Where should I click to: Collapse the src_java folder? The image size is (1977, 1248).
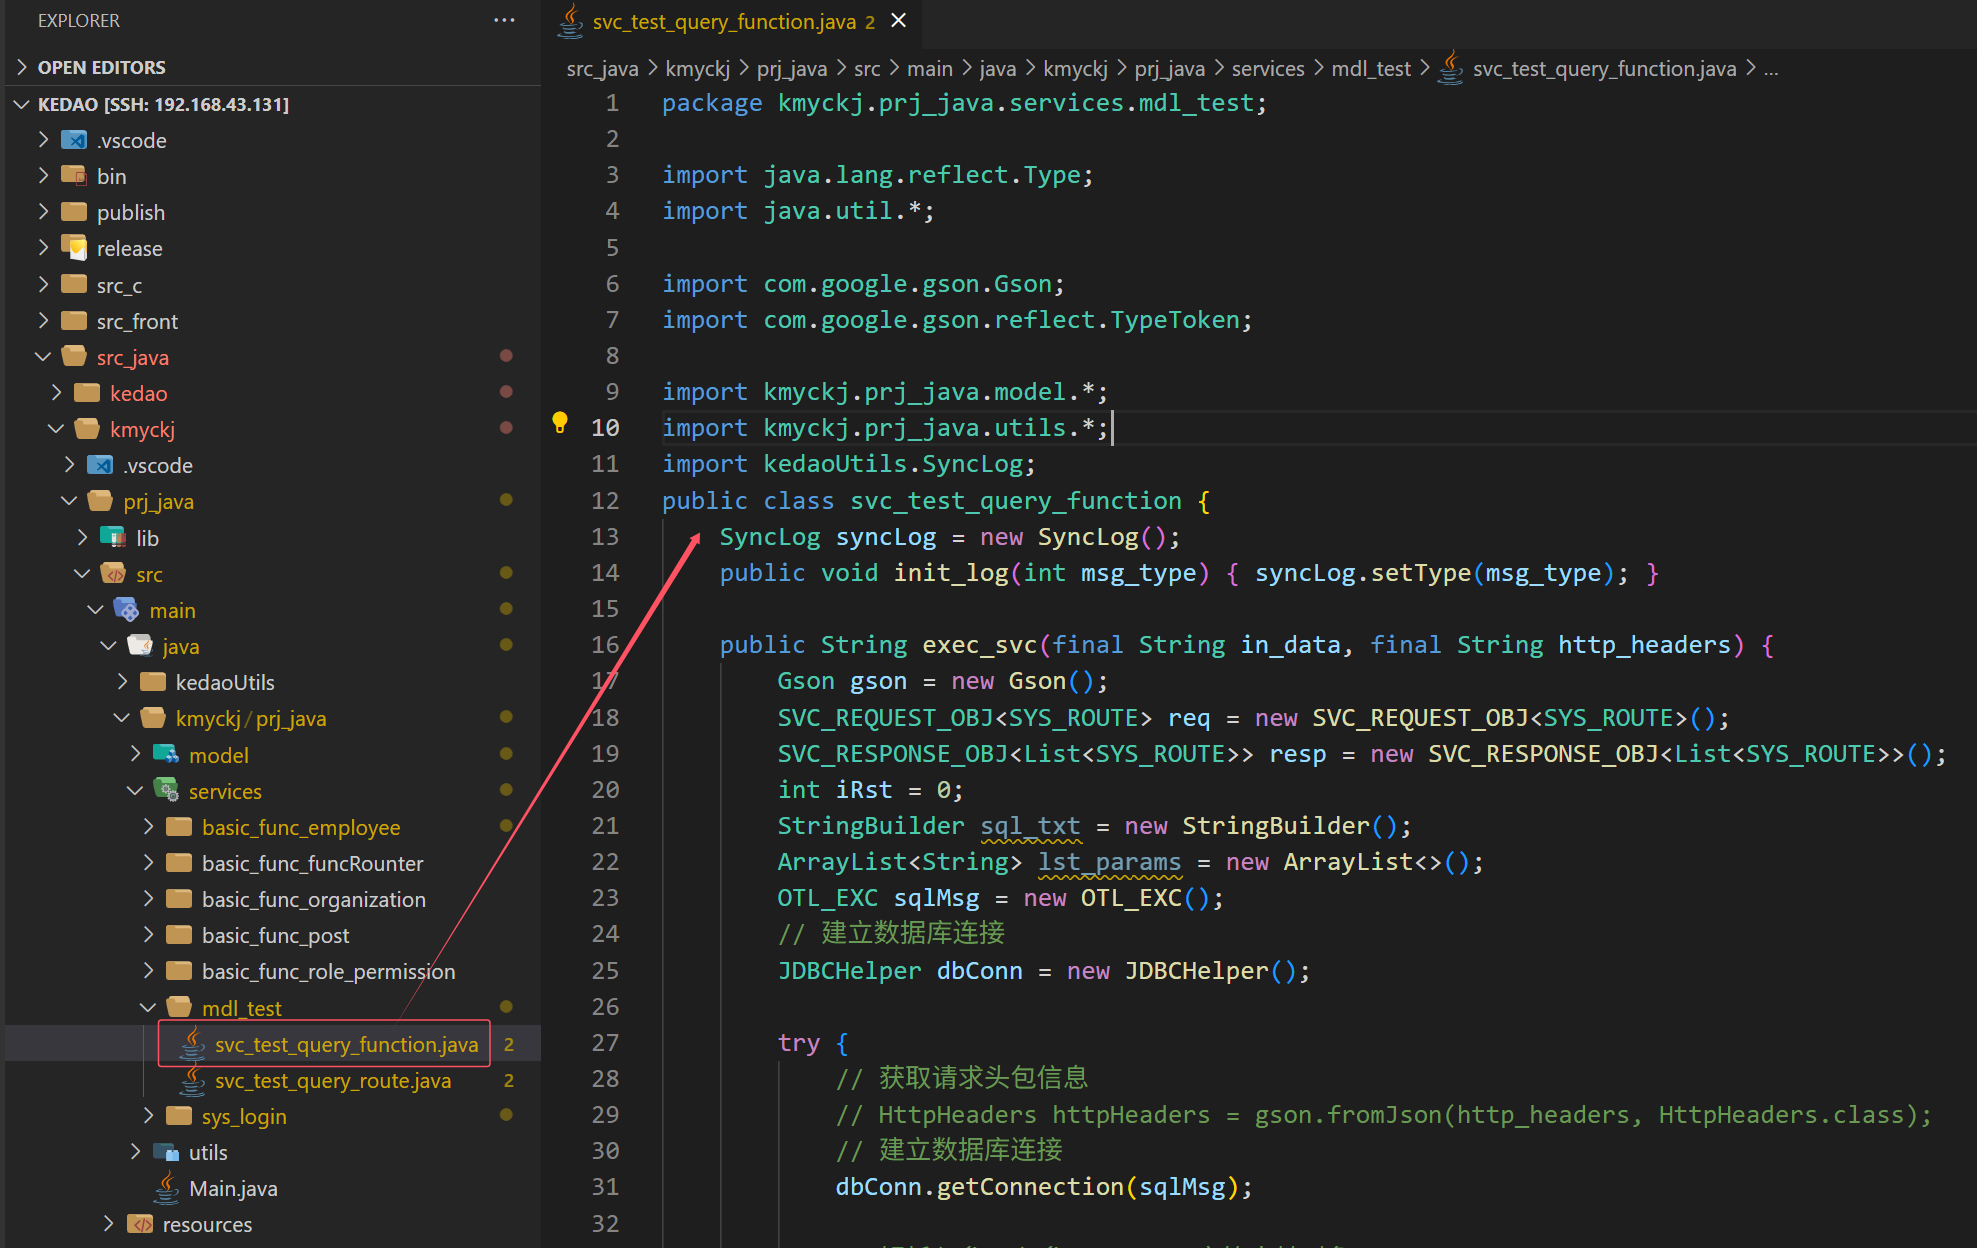pos(43,357)
